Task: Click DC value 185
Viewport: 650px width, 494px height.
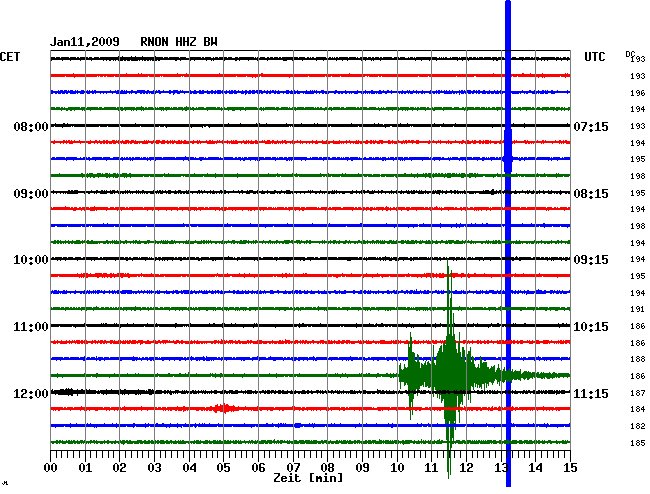Action: [x=638, y=443]
